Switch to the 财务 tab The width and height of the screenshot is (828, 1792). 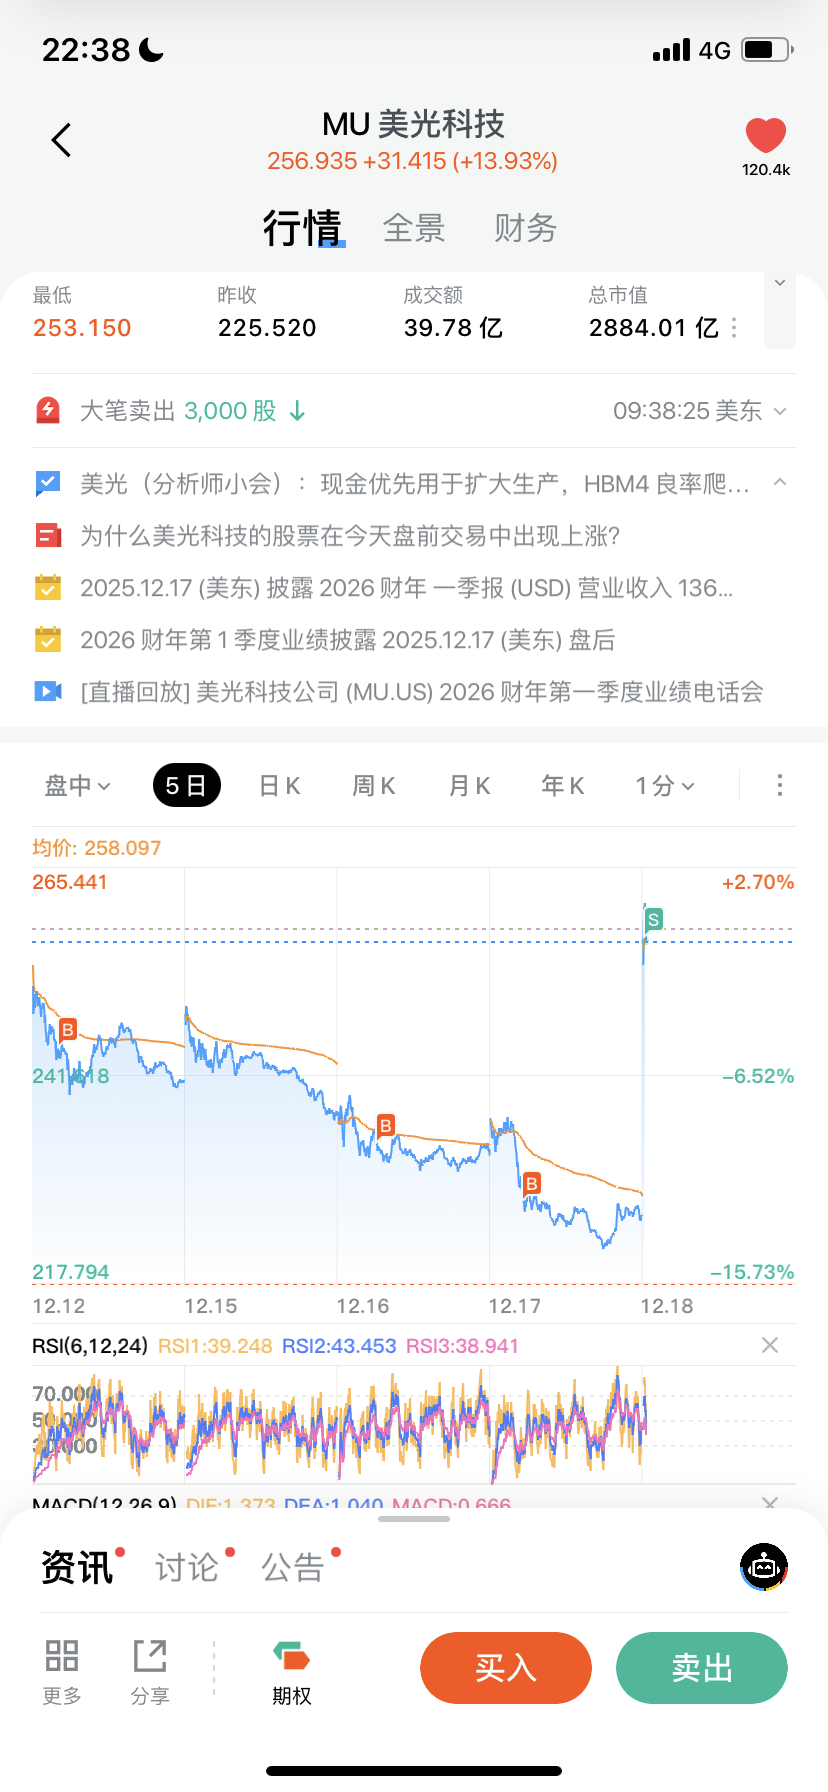(x=525, y=228)
